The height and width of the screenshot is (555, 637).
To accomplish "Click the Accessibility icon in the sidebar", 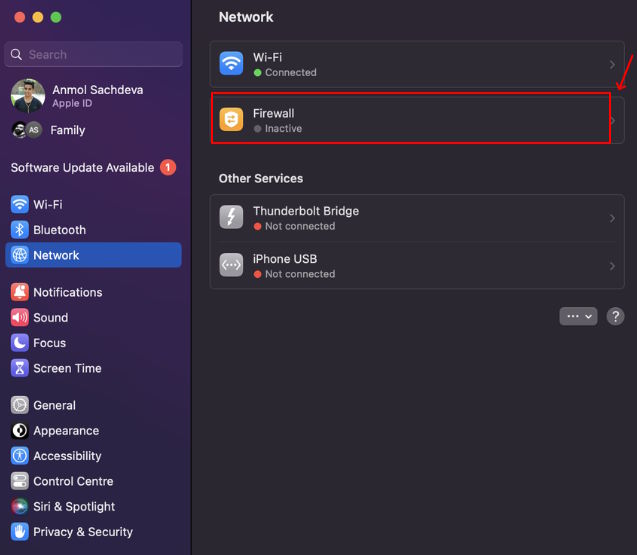I will [x=20, y=456].
